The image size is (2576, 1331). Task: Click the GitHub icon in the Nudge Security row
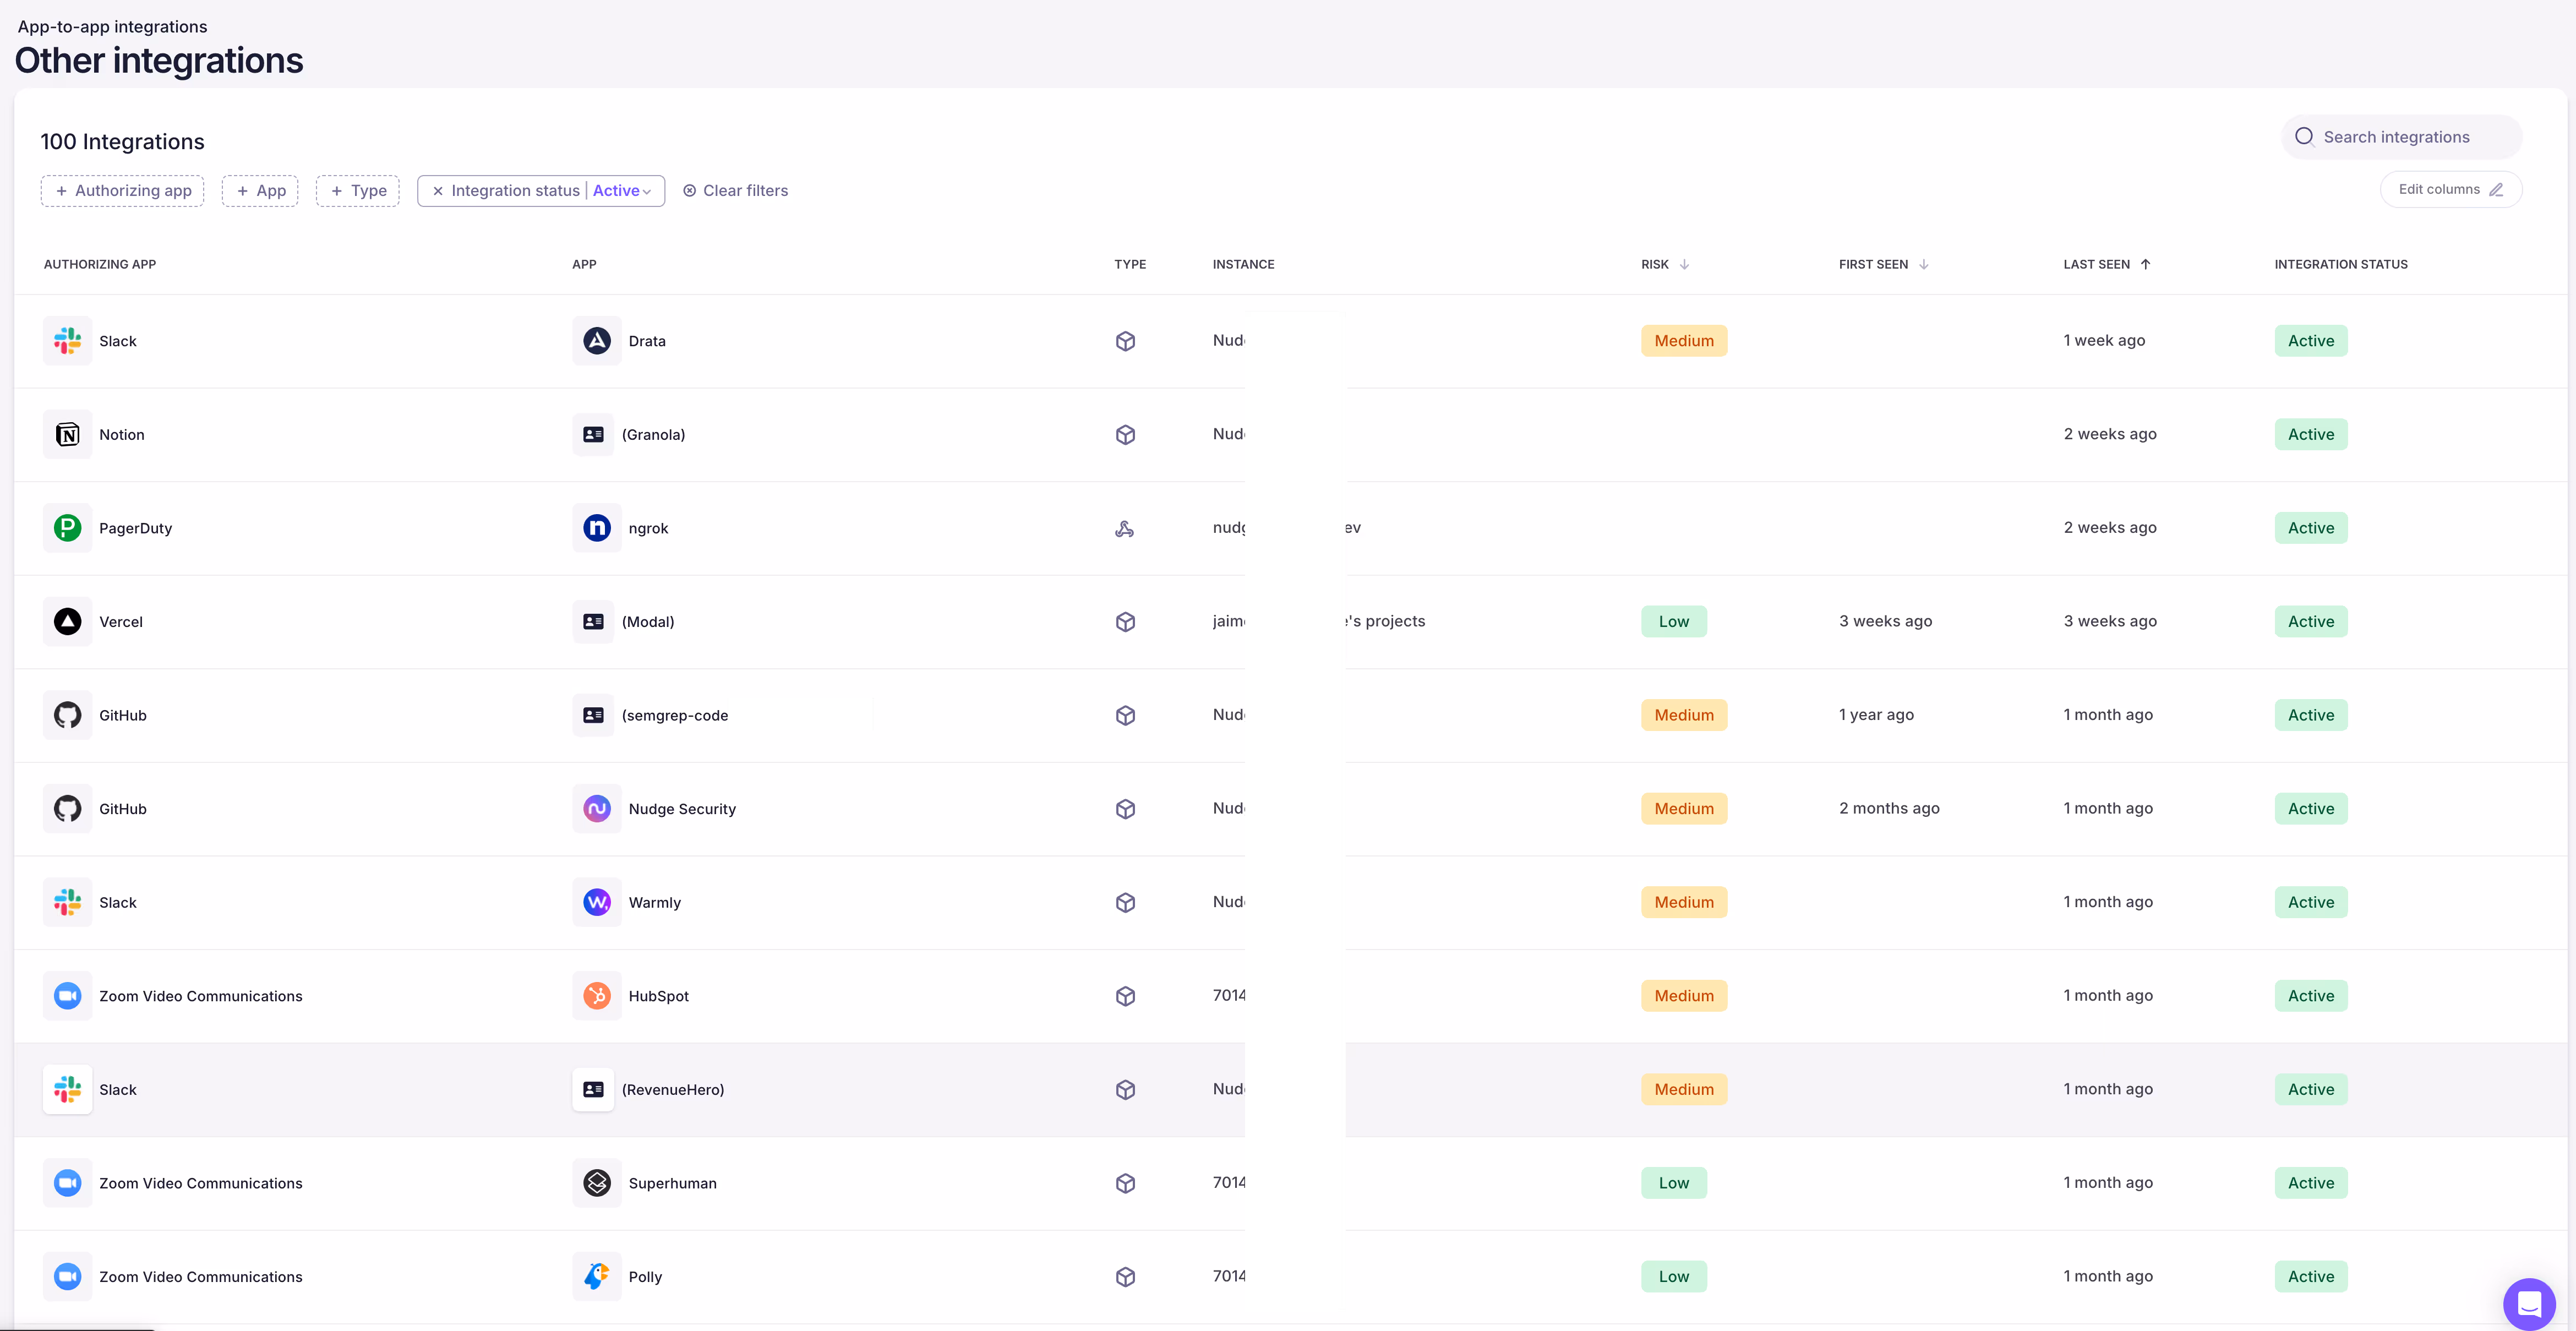[x=67, y=809]
